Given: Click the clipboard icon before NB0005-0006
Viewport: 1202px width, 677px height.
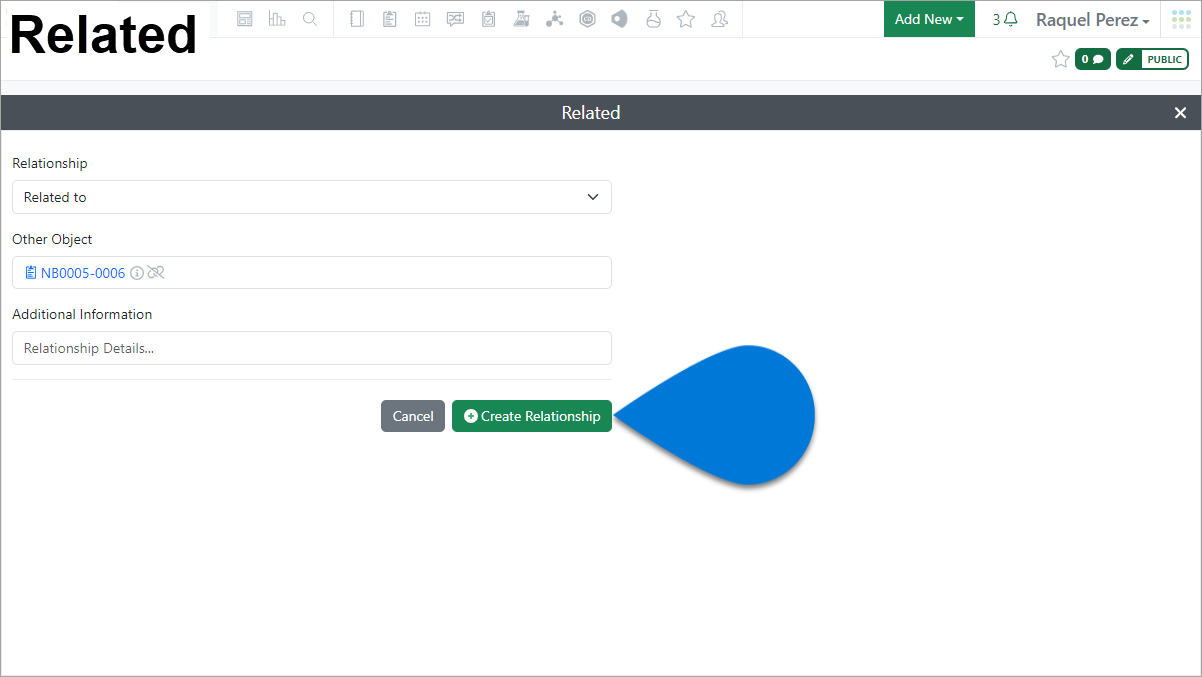Looking at the screenshot, I should pyautogui.click(x=31, y=273).
